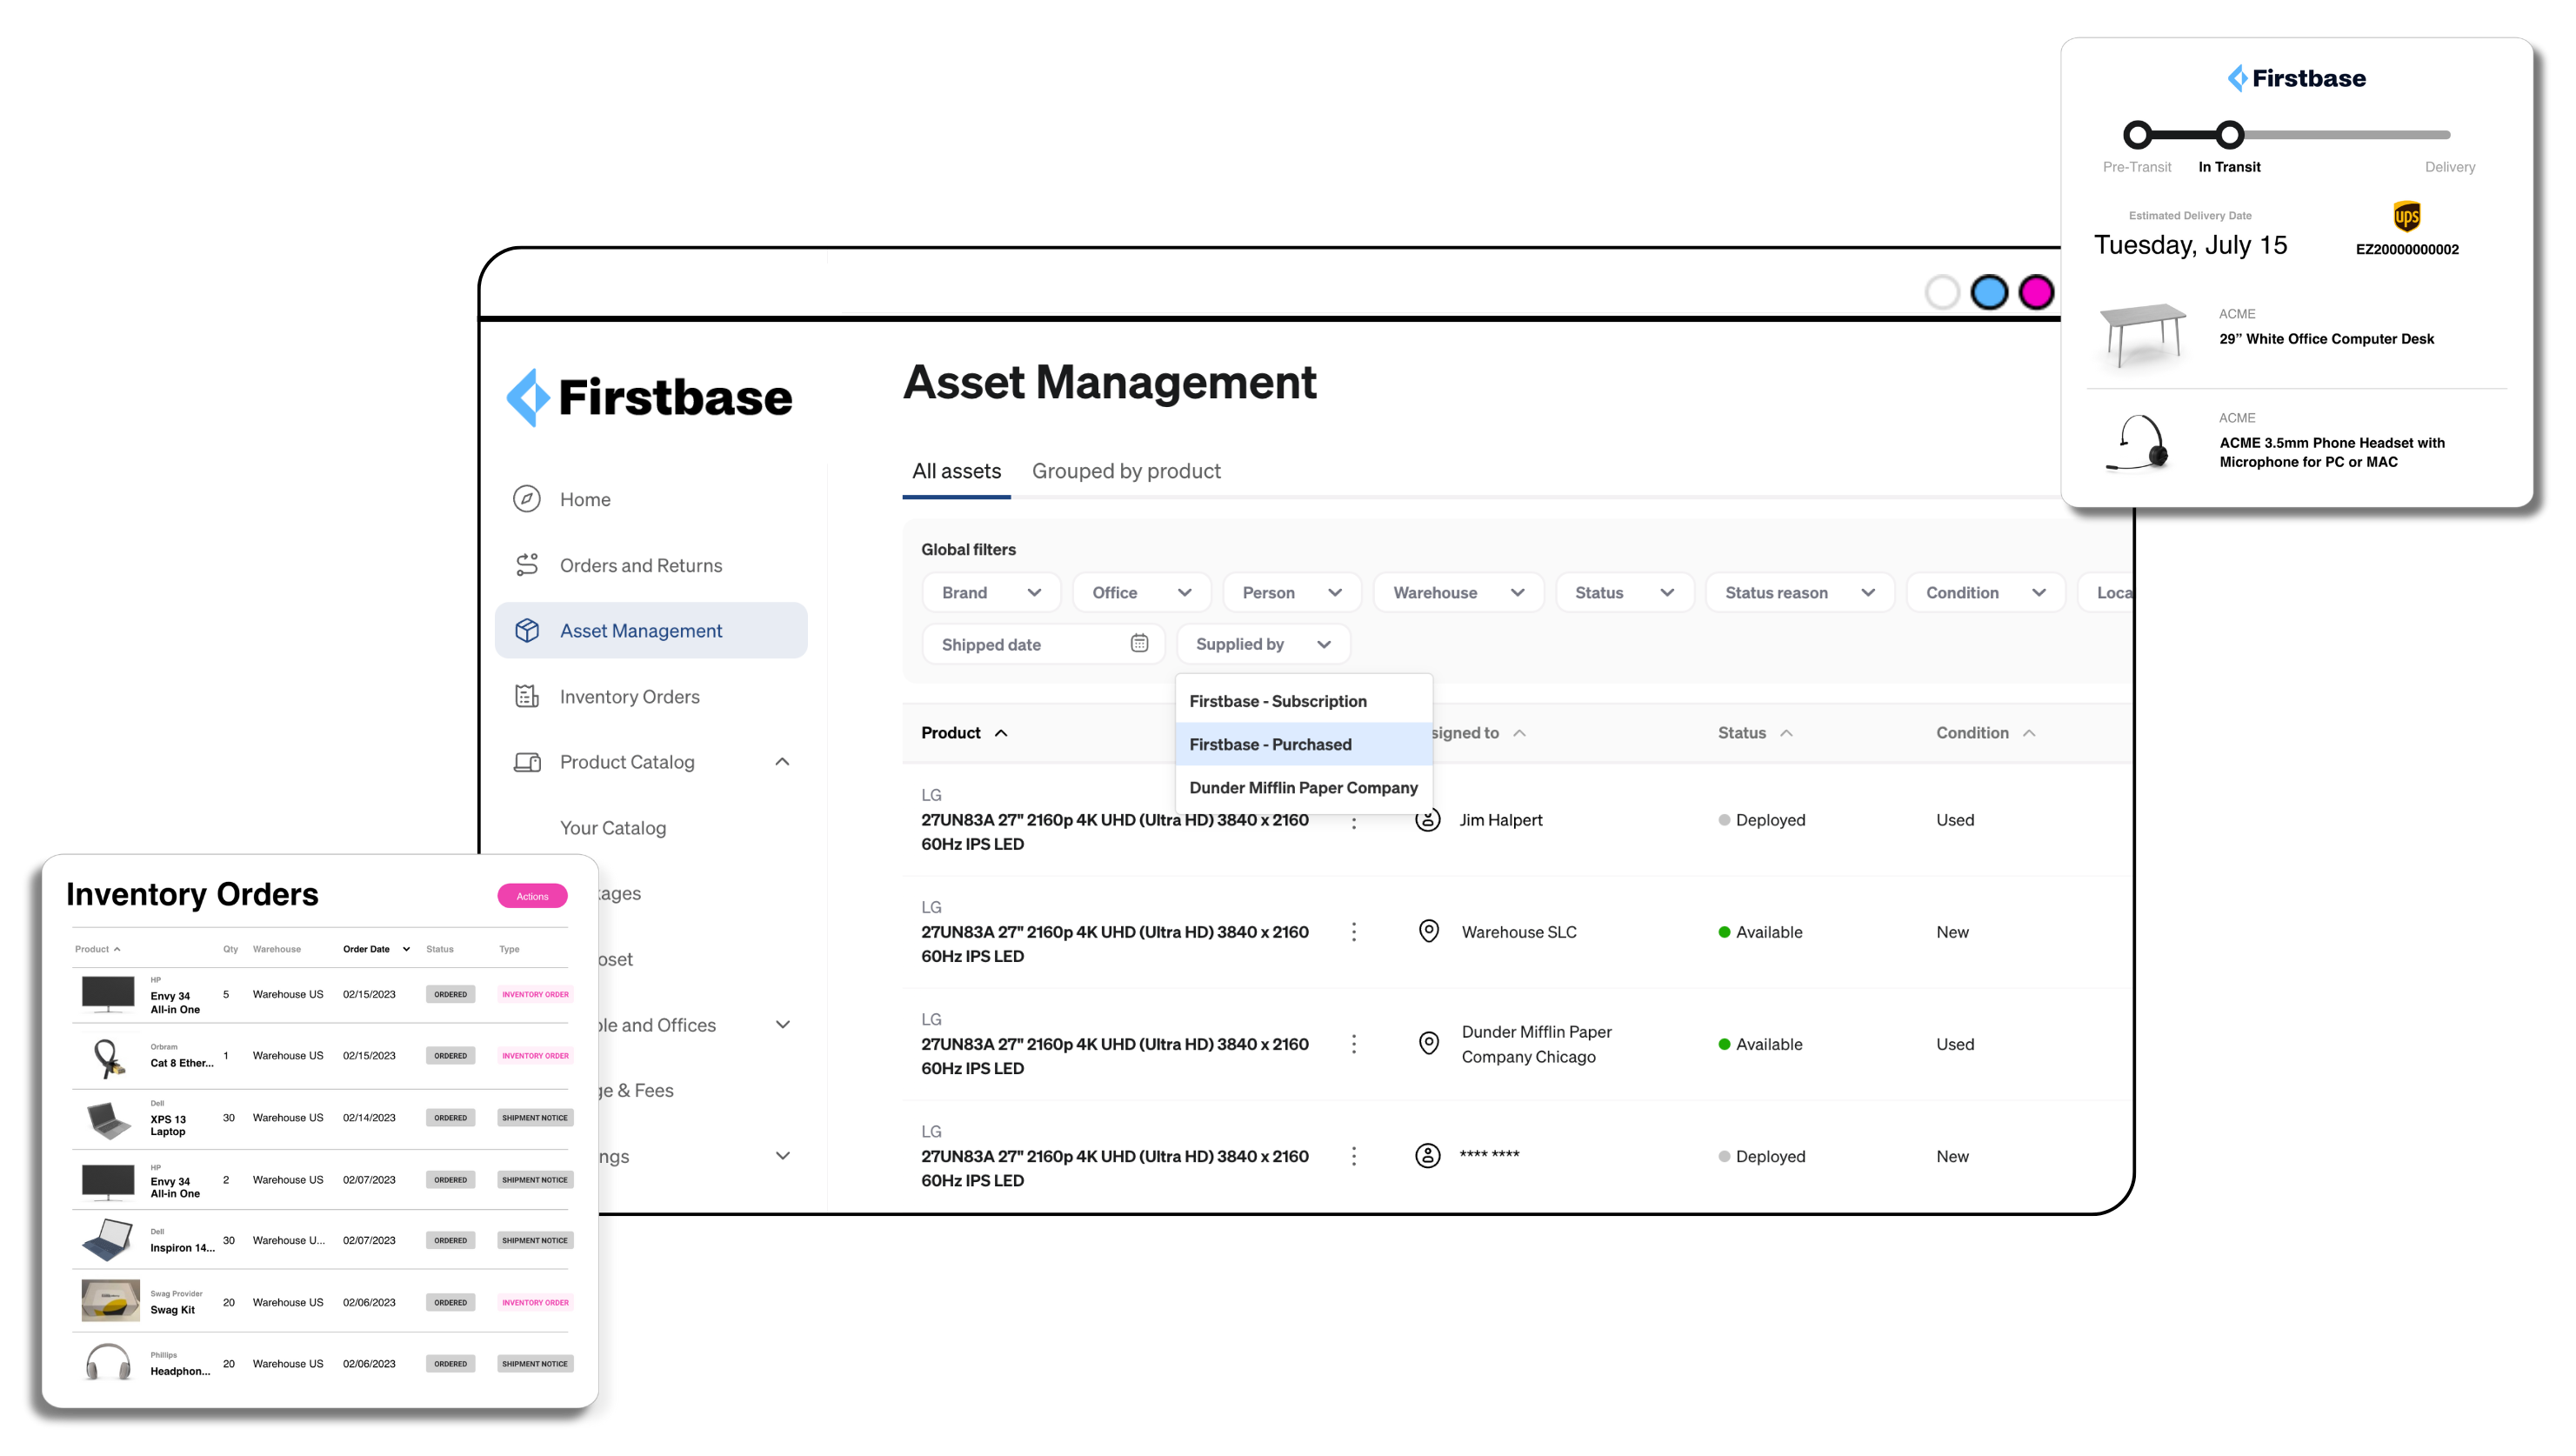Screen dimensions: 2576x1456
Task: Open Your Catalog link in sidebar
Action: click(x=612, y=828)
